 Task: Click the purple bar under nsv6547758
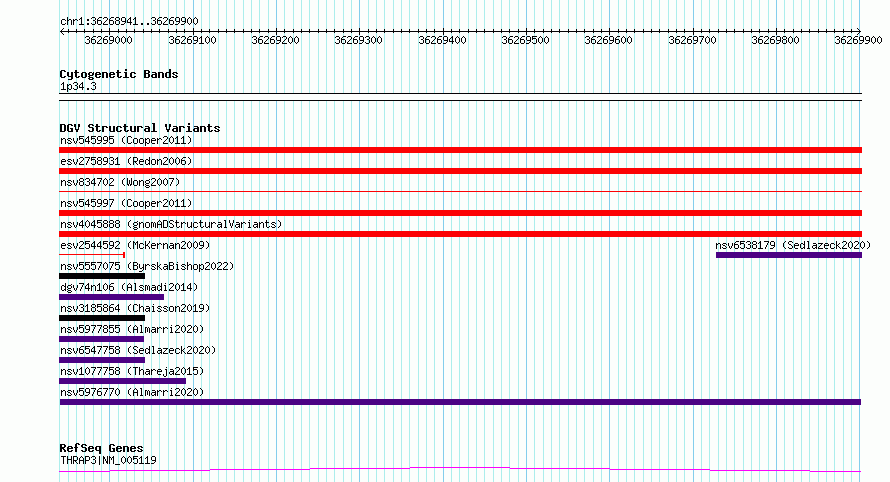[102, 360]
